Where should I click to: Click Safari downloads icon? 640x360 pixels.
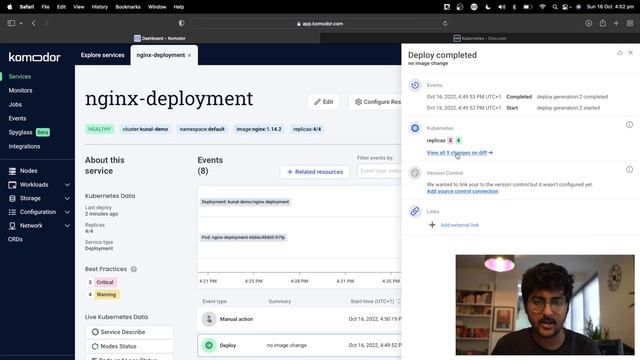click(x=589, y=23)
